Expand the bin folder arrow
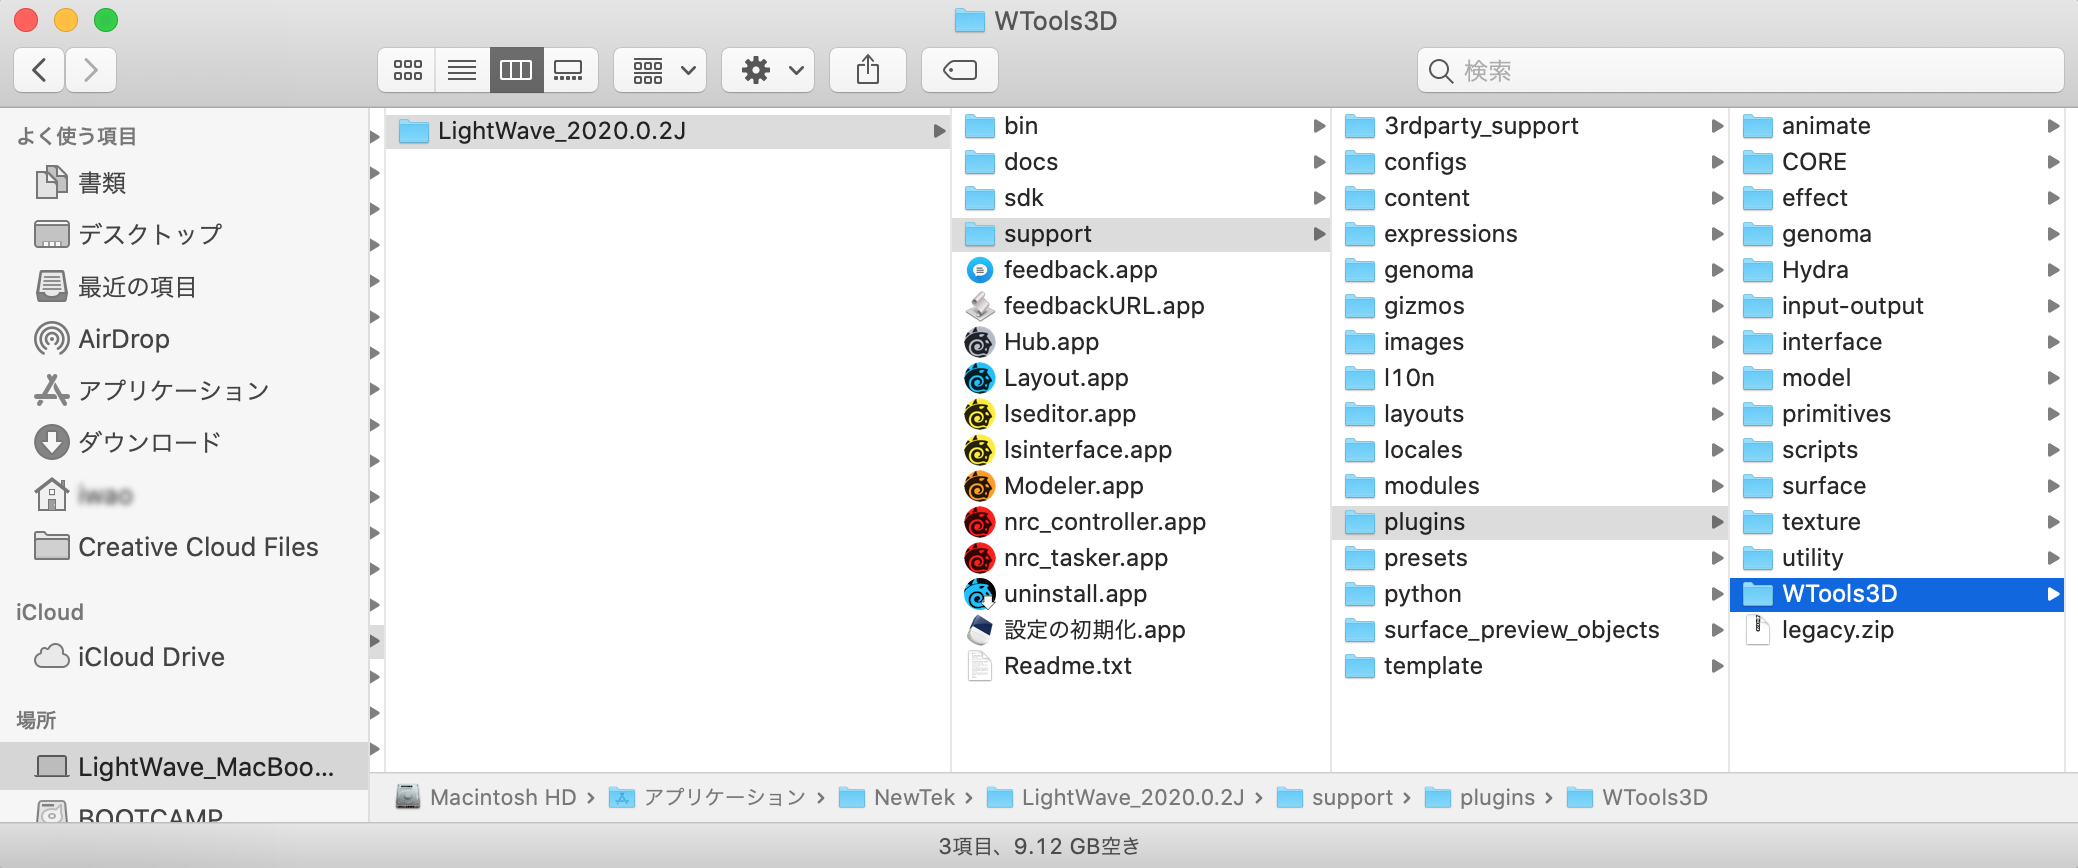 pyautogui.click(x=1319, y=126)
